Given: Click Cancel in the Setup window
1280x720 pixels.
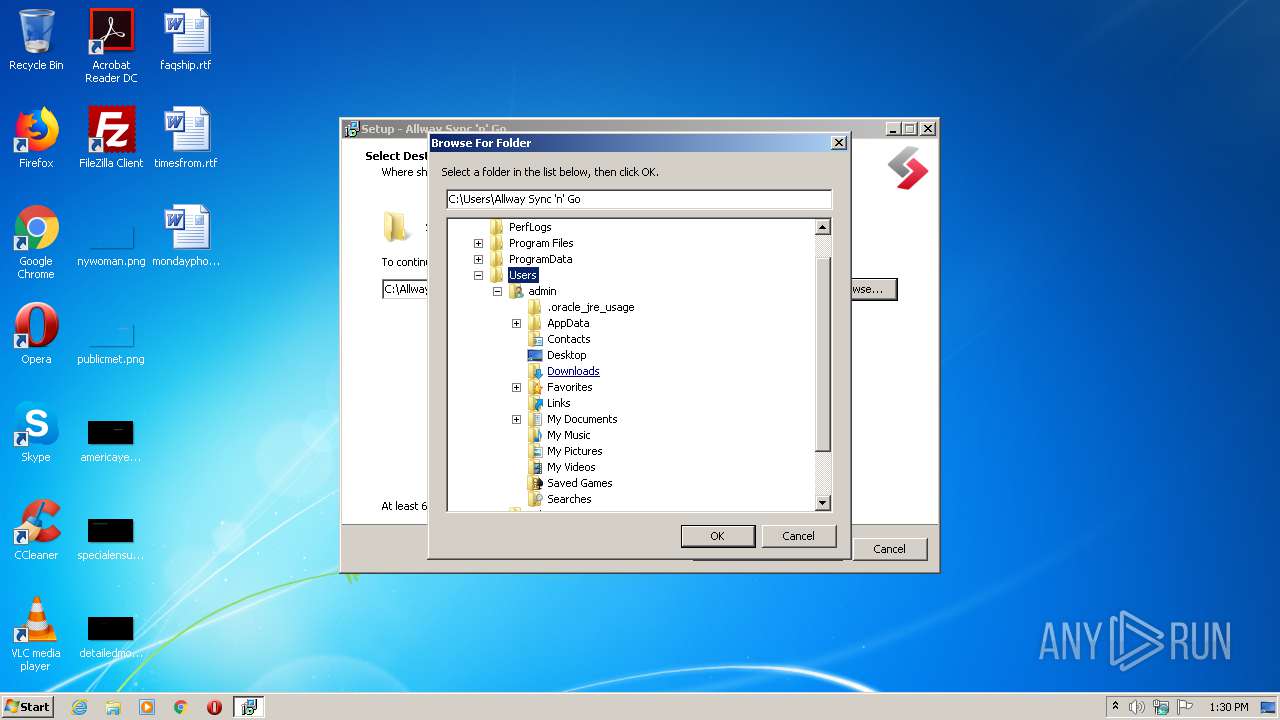Looking at the screenshot, I should coord(889,549).
